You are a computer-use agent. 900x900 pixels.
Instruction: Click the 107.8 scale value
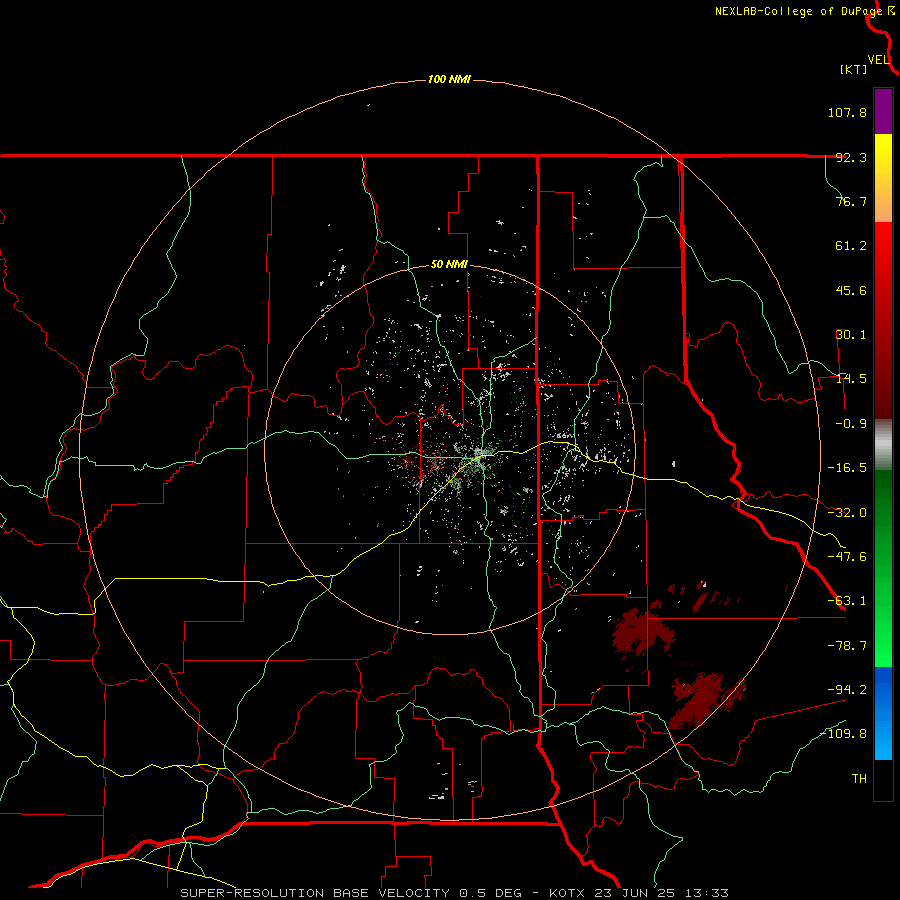pyautogui.click(x=847, y=112)
